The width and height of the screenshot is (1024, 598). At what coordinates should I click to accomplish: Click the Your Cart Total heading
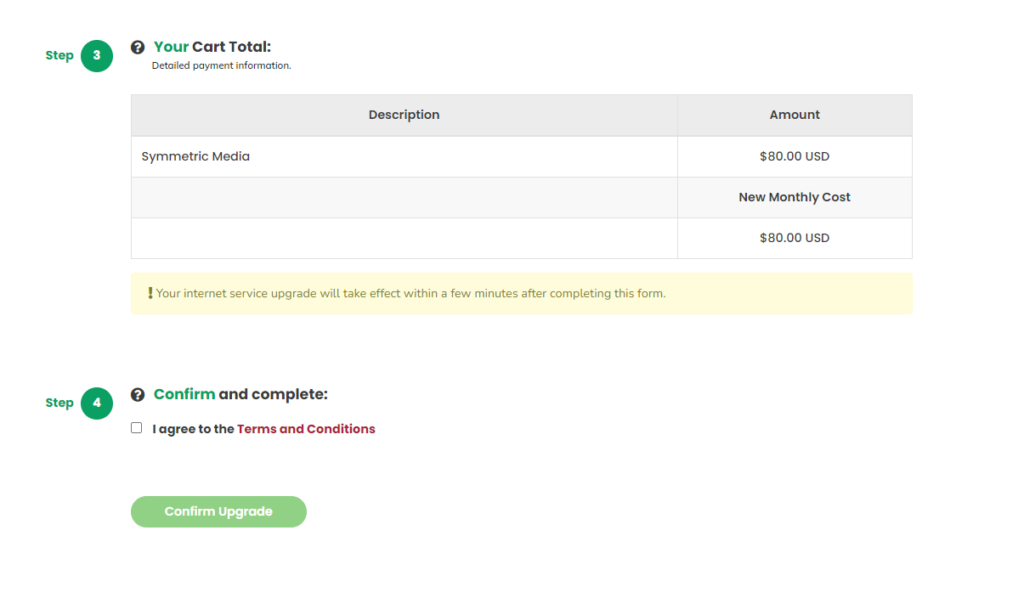pos(212,47)
